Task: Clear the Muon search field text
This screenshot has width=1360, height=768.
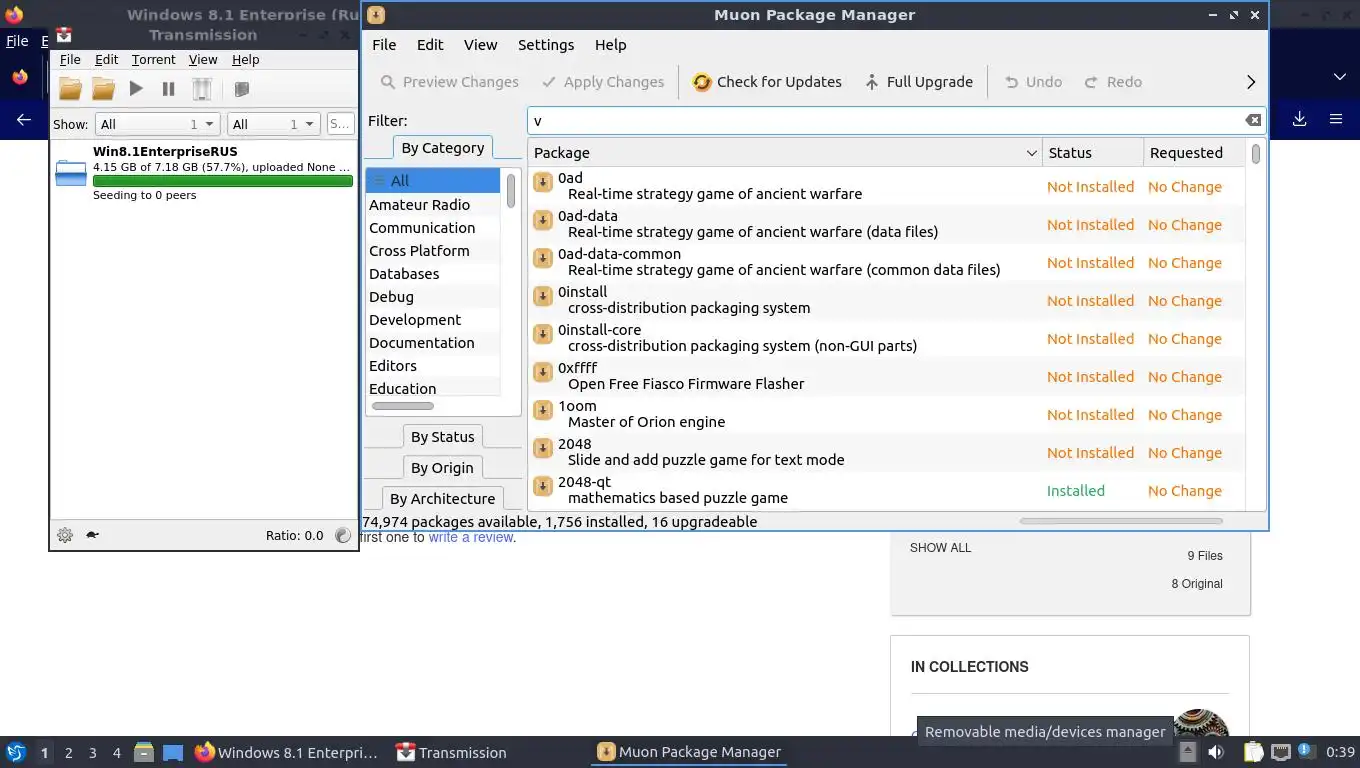Action: (x=1253, y=120)
